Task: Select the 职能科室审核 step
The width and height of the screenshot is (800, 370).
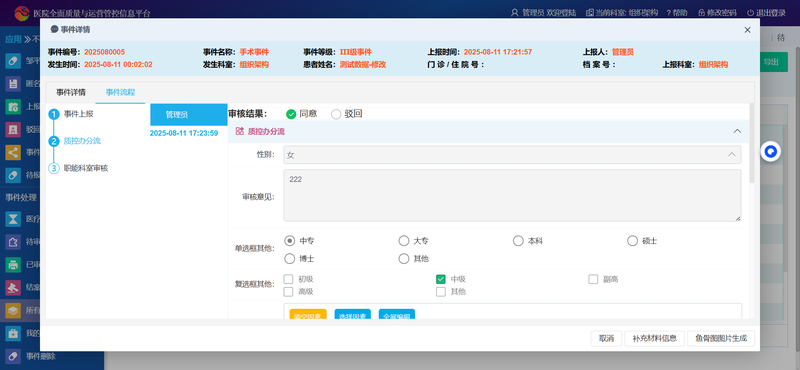Action: [86, 168]
